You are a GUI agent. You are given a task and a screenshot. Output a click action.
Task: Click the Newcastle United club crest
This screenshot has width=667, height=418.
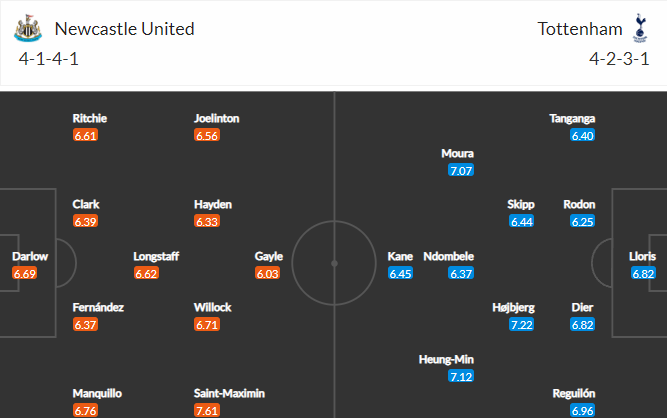click(x=28, y=28)
